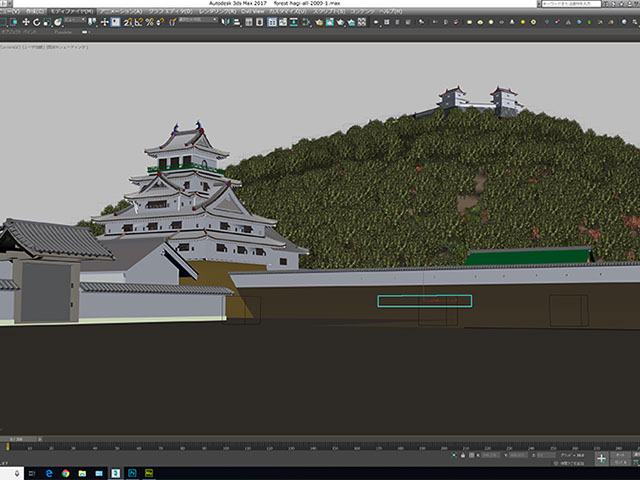The width and height of the screenshot is (640, 480).
Task: Click the ヘルプ(H) menu item
Action: coord(390,12)
